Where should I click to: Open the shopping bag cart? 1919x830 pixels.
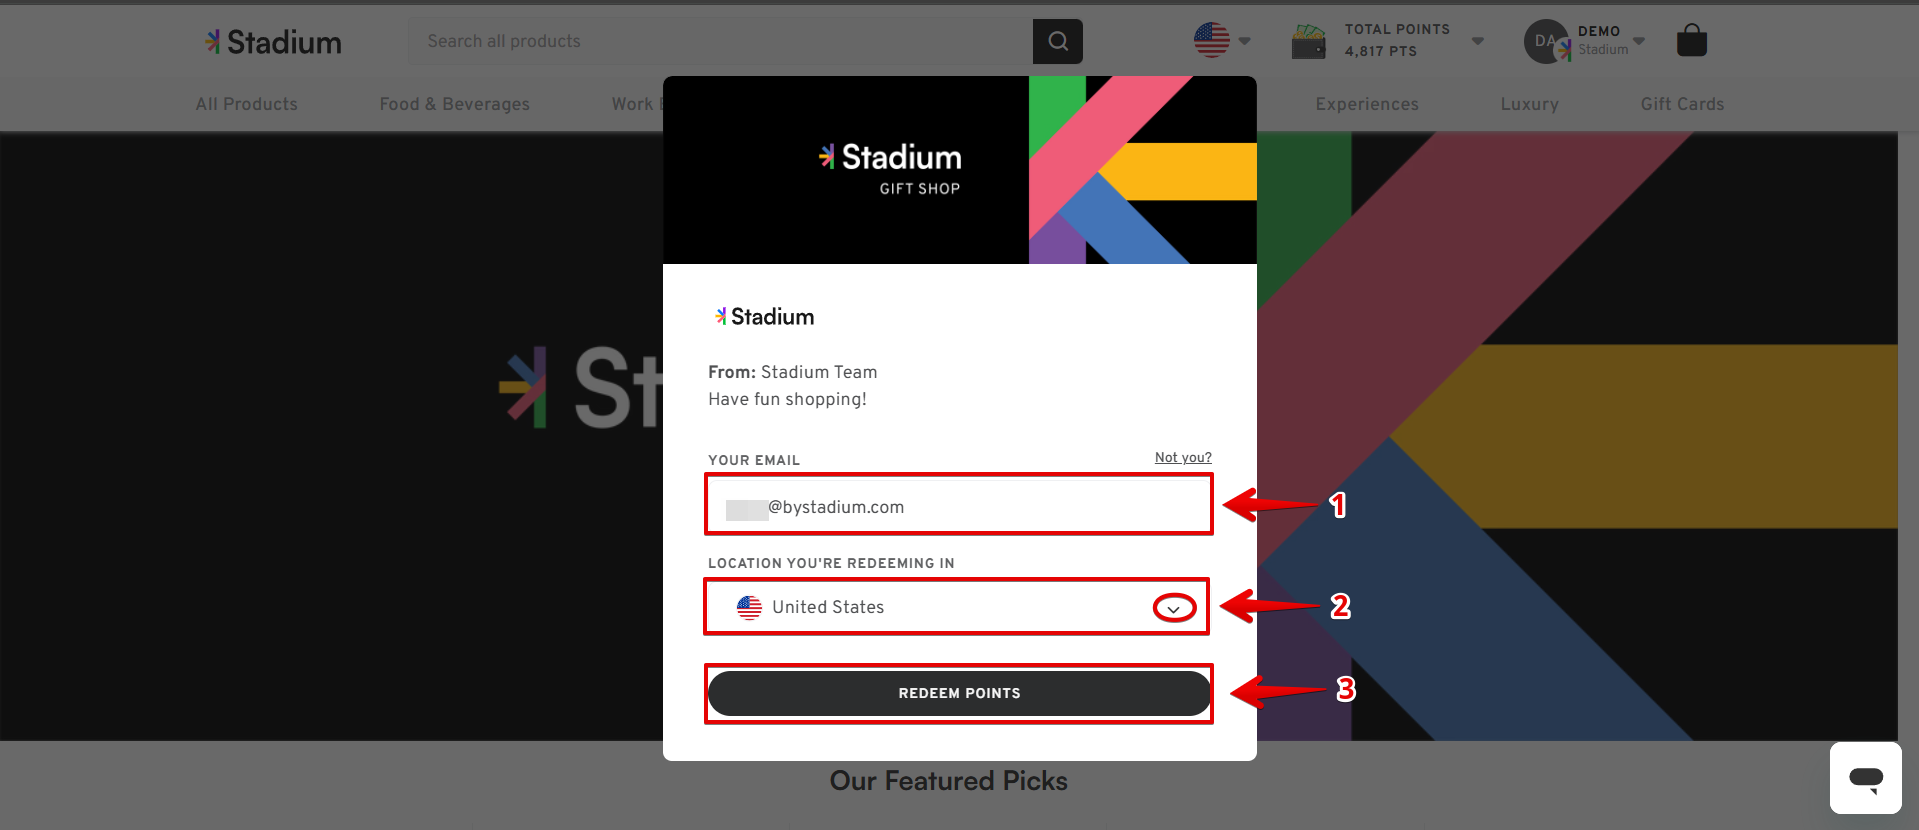tap(1691, 41)
